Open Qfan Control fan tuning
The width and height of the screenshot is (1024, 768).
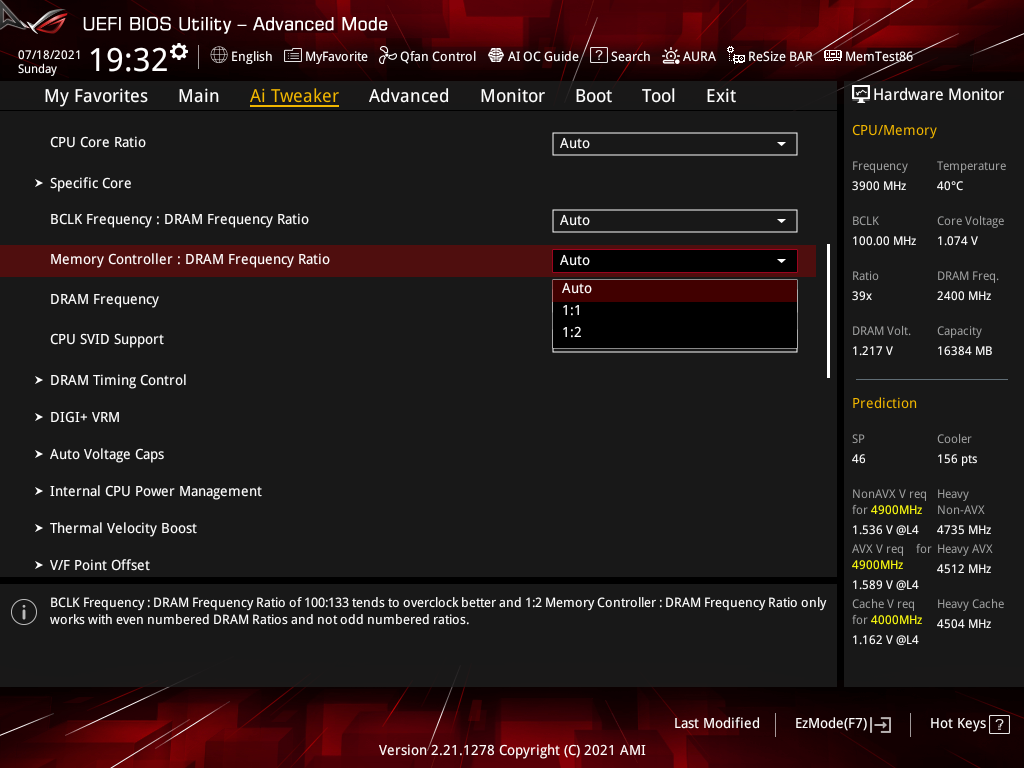[427, 56]
